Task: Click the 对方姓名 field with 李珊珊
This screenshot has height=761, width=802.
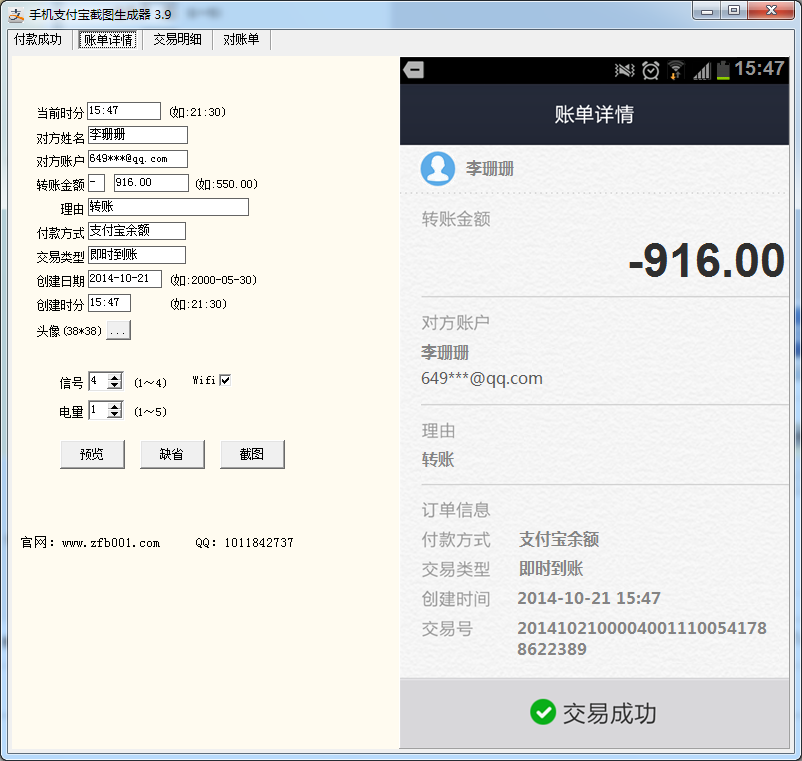Action: pos(138,135)
